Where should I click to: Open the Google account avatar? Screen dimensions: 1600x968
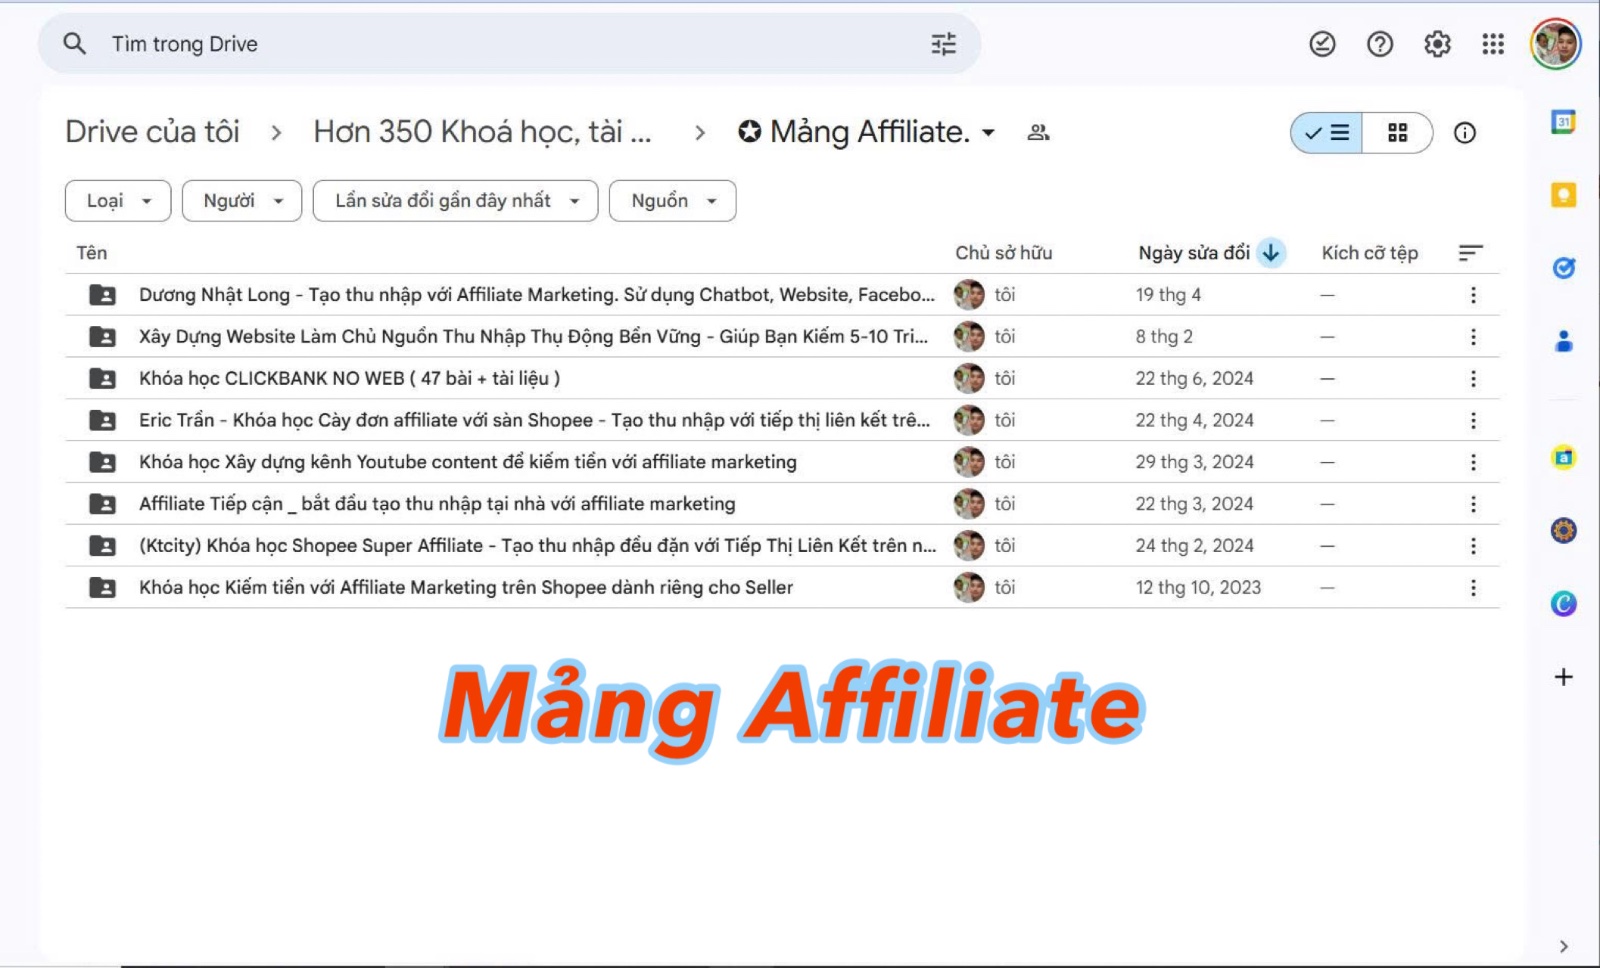(1555, 44)
